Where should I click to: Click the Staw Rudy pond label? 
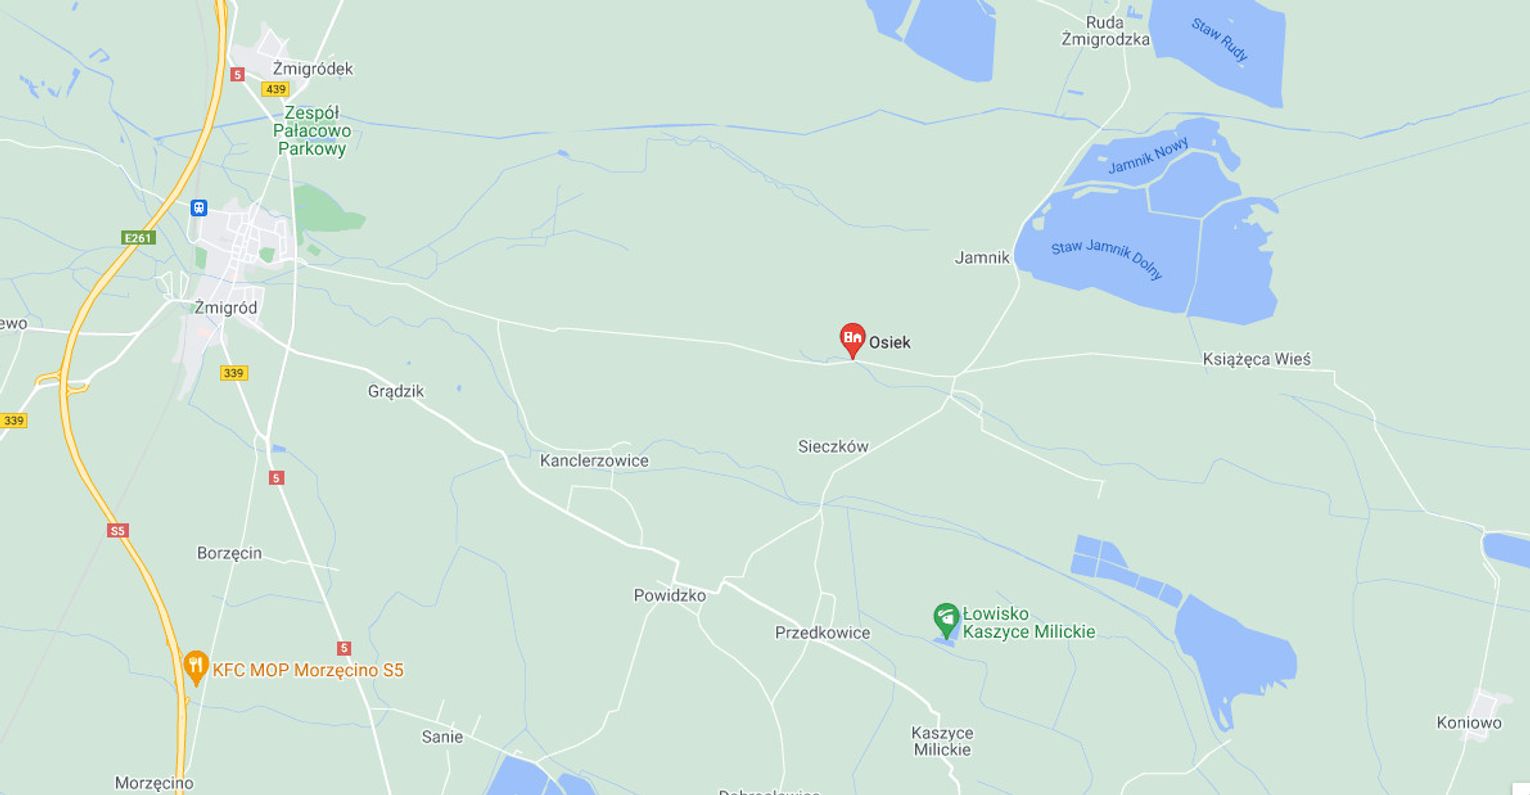coord(1220,41)
